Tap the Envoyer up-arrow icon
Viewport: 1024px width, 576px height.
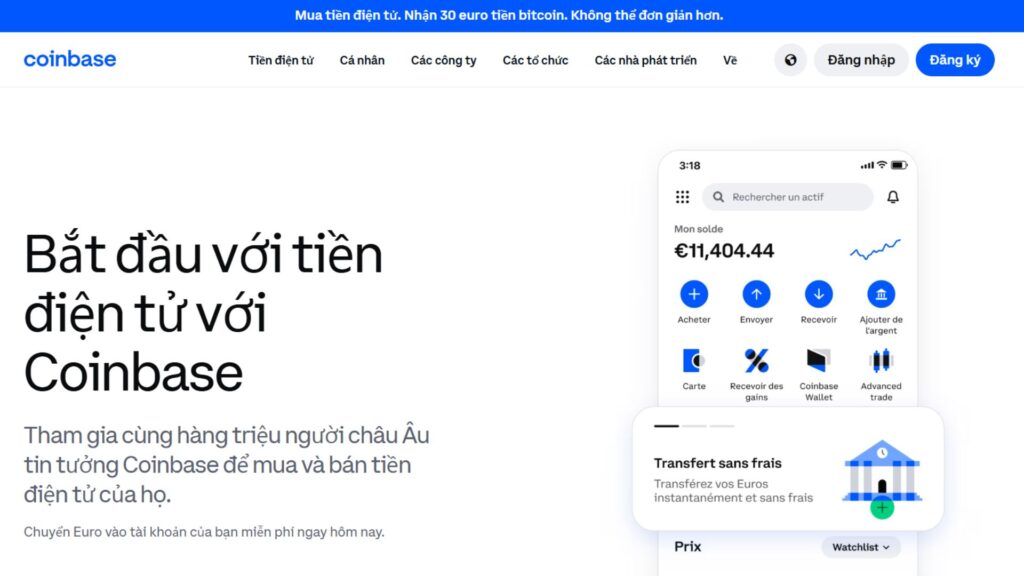756,294
